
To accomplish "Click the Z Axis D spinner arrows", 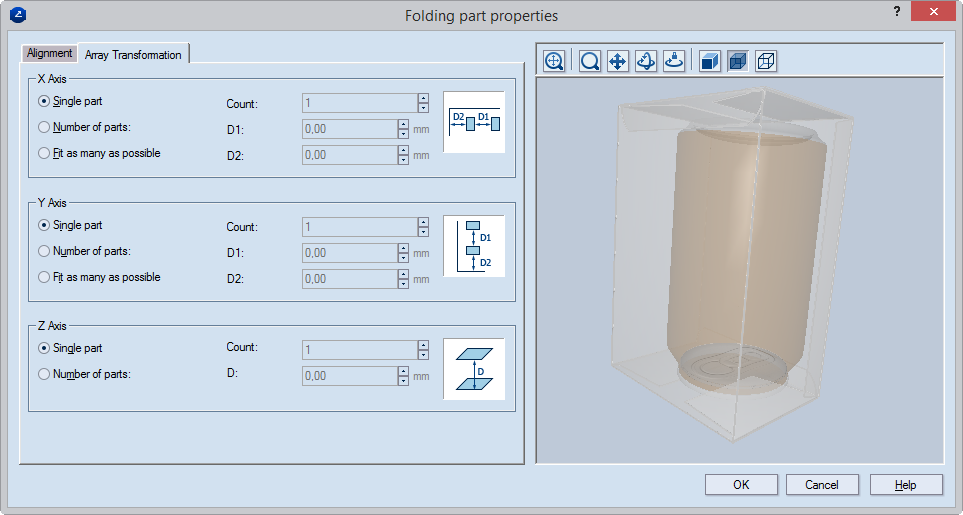I will coord(403,376).
